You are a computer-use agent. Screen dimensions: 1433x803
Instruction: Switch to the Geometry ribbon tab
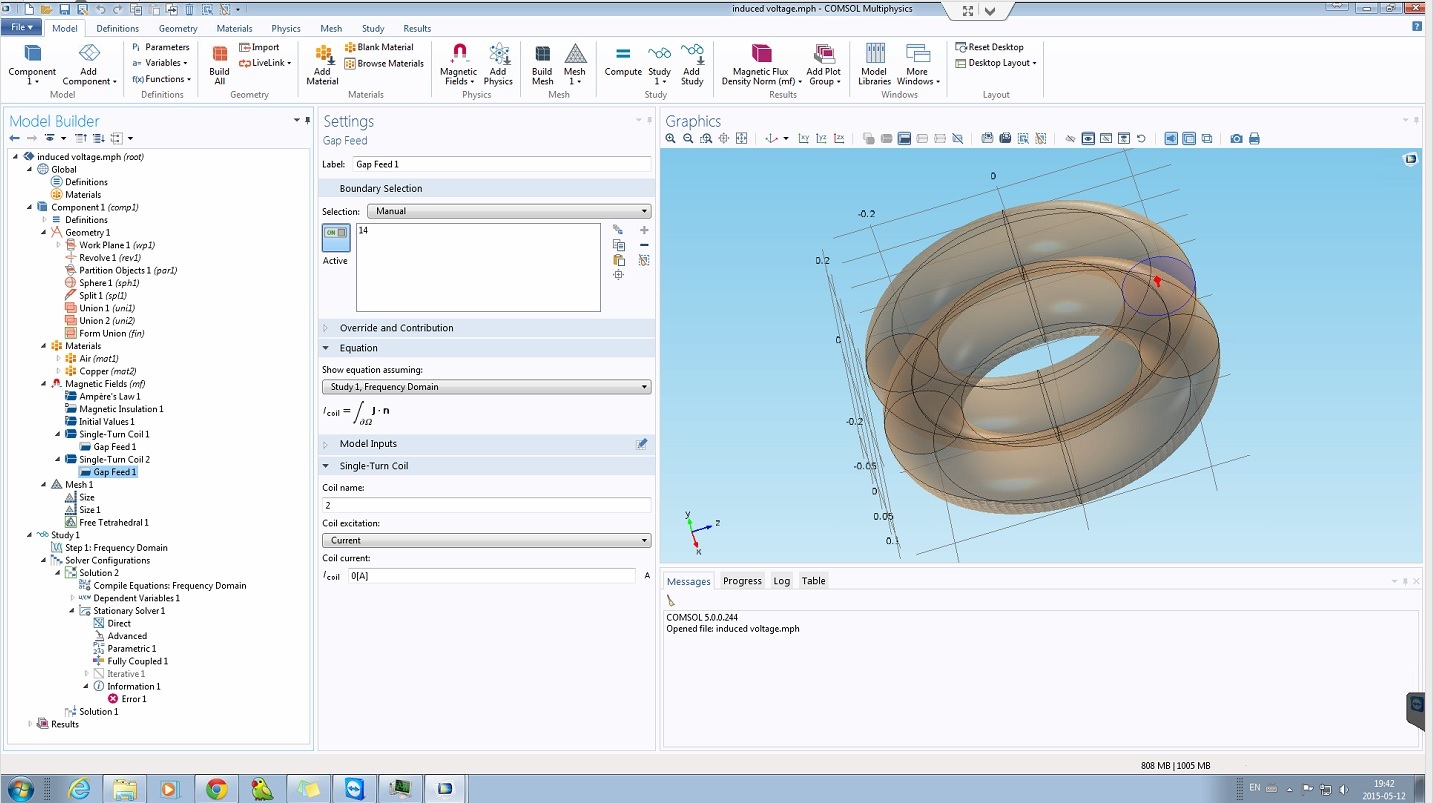coord(178,29)
